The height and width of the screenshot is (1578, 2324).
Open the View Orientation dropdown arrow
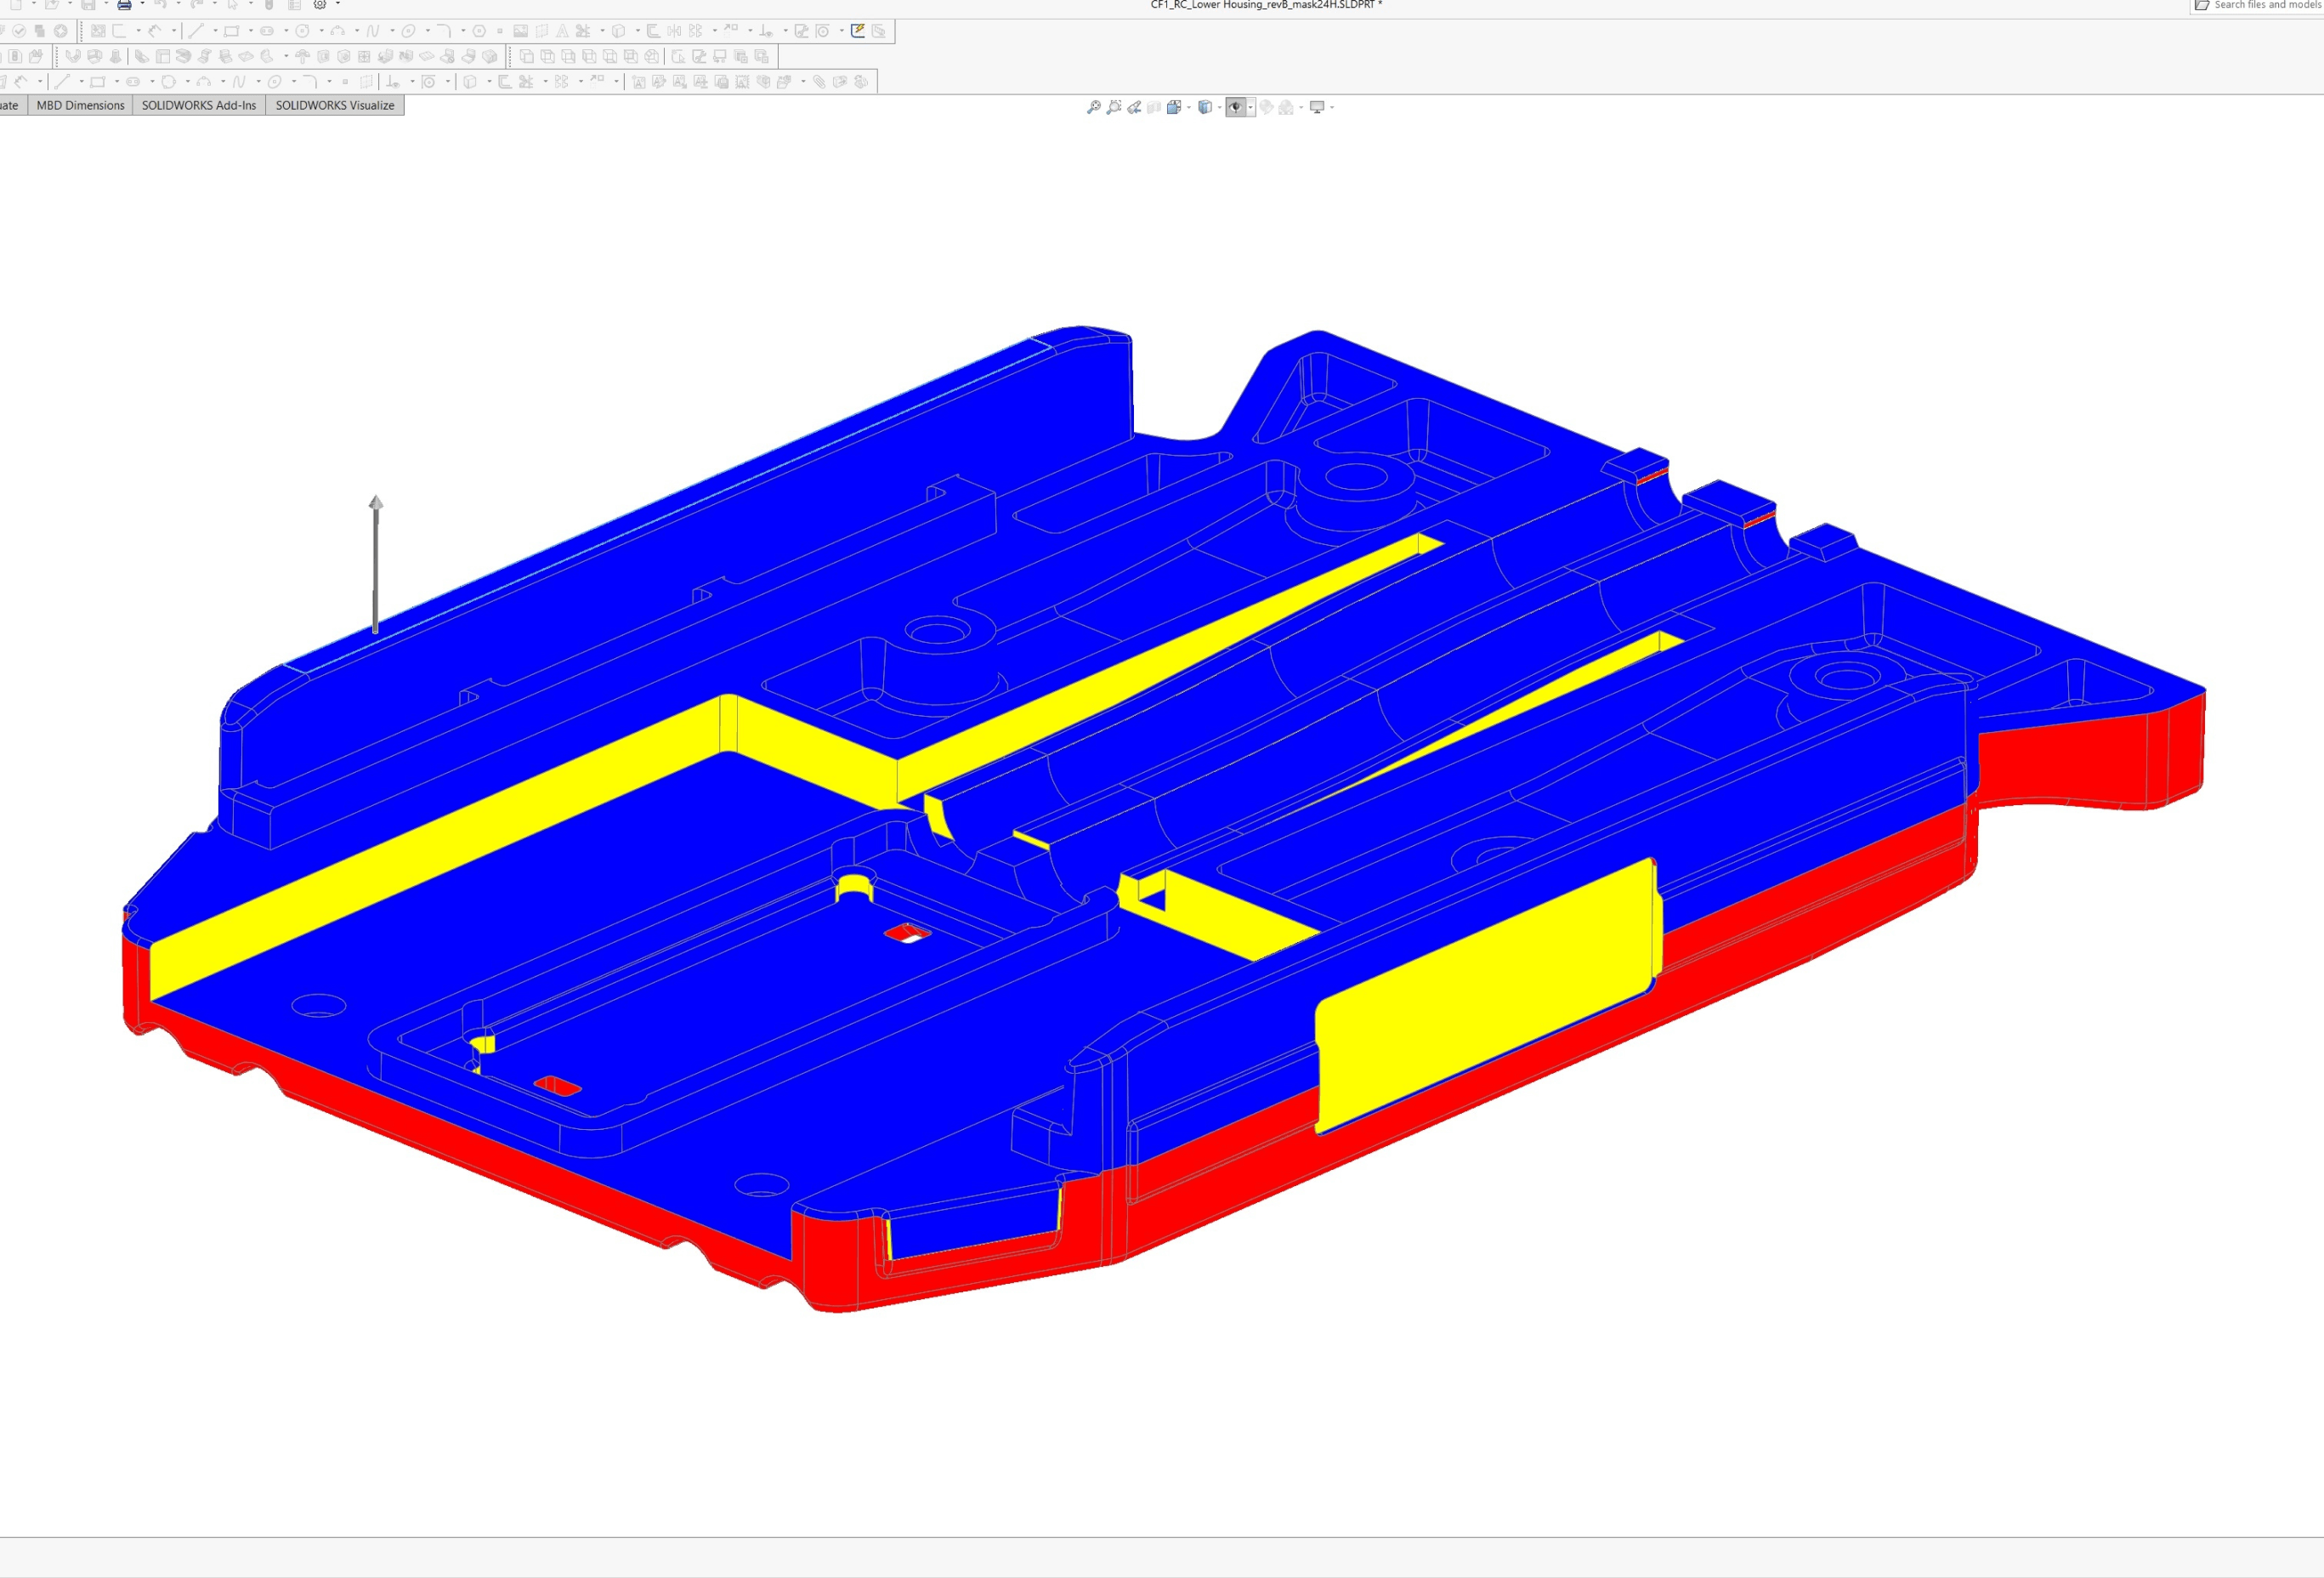[1189, 107]
